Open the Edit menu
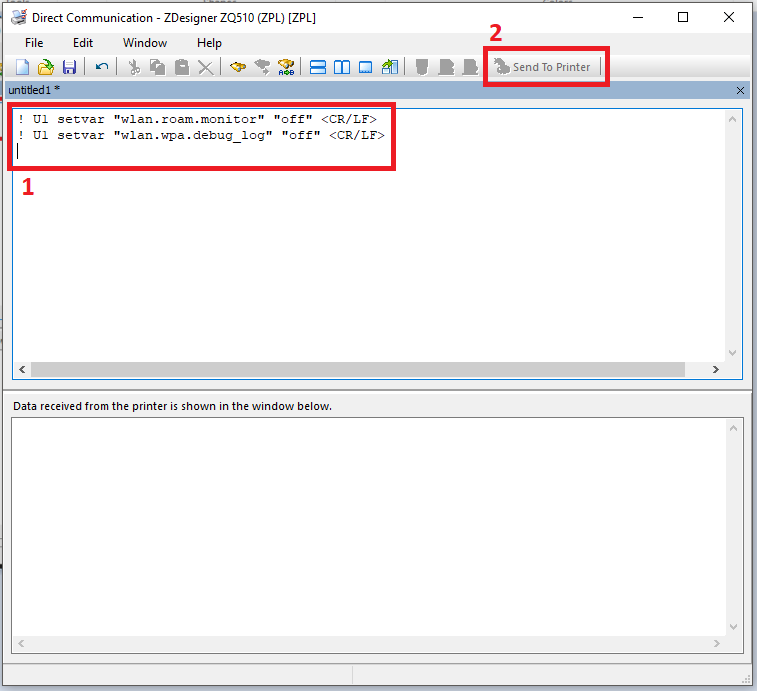 click(83, 42)
